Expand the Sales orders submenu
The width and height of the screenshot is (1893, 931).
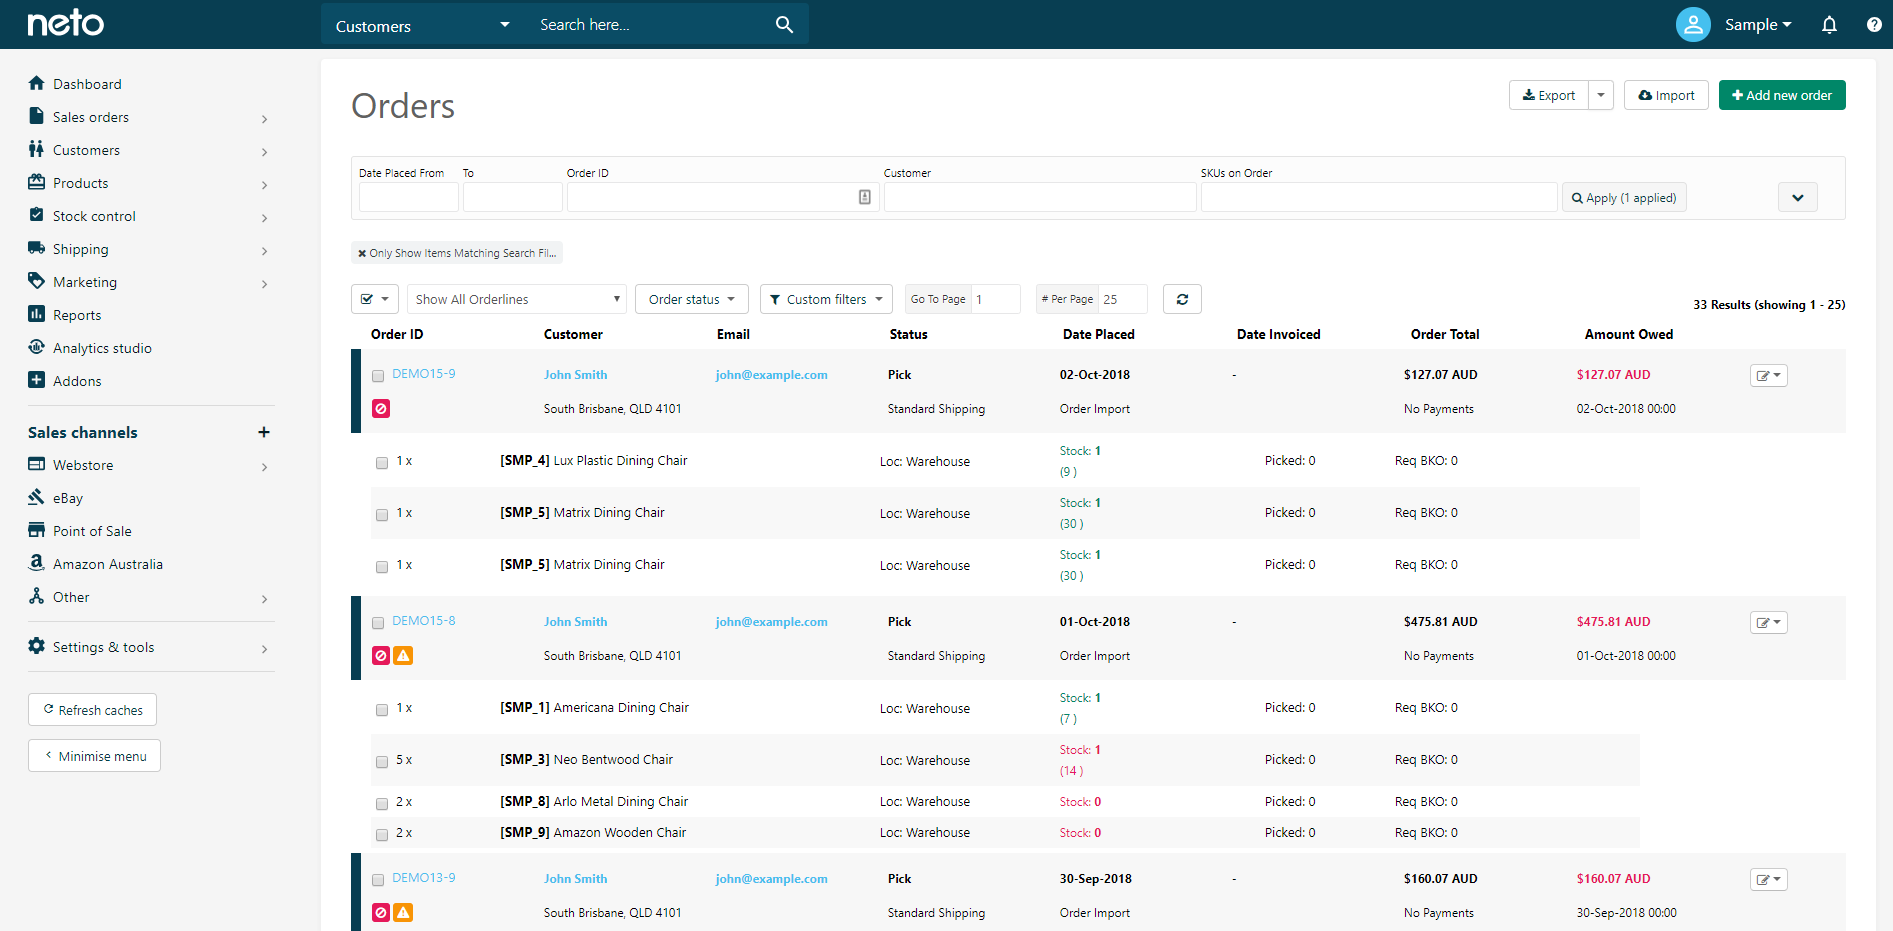(x=264, y=118)
